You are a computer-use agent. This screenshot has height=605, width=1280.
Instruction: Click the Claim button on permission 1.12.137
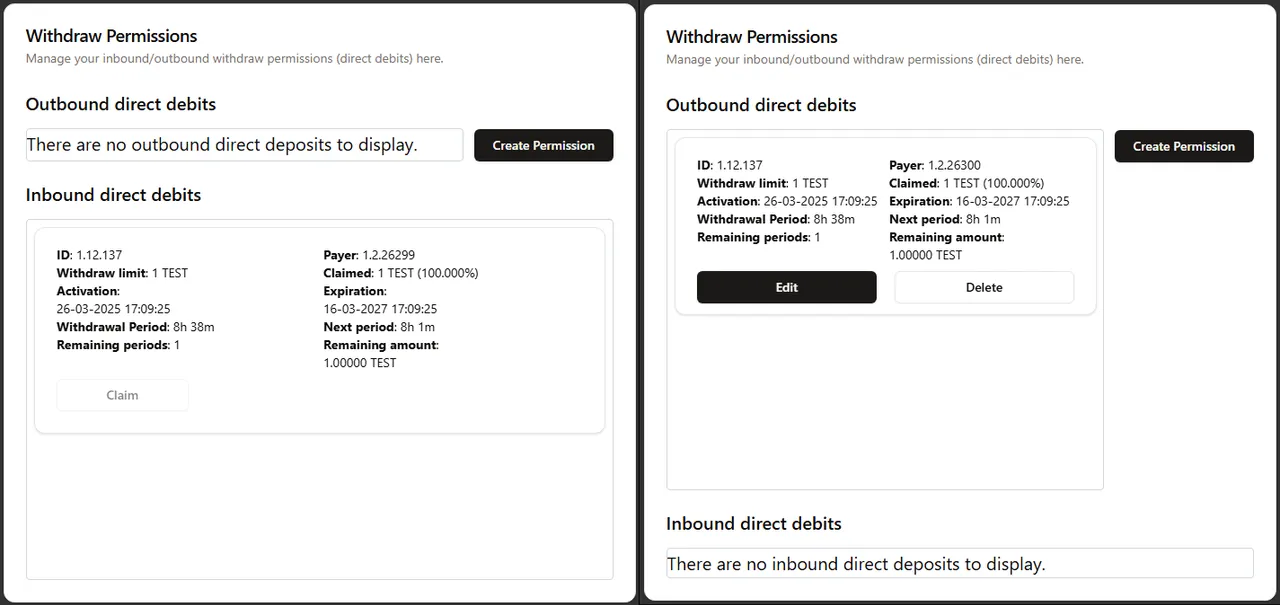pyautogui.click(x=122, y=395)
